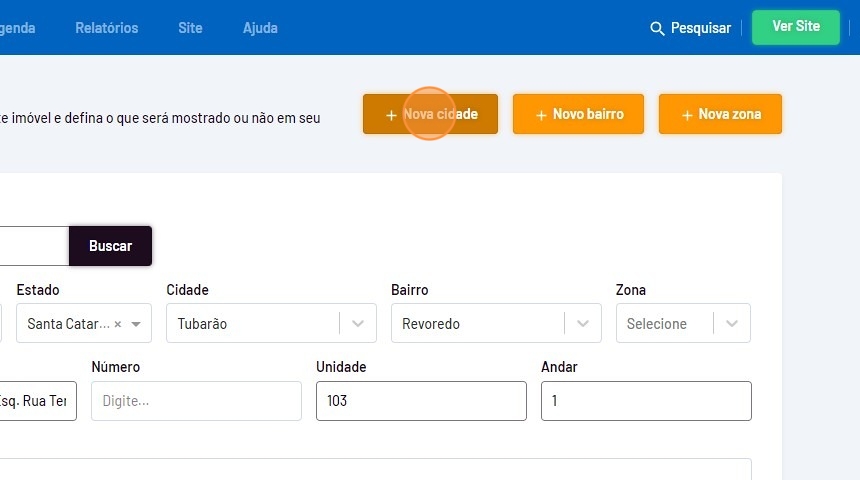Open the Ajuda menu
Image resolution: width=860 pixels, height=480 pixels.
coord(260,28)
